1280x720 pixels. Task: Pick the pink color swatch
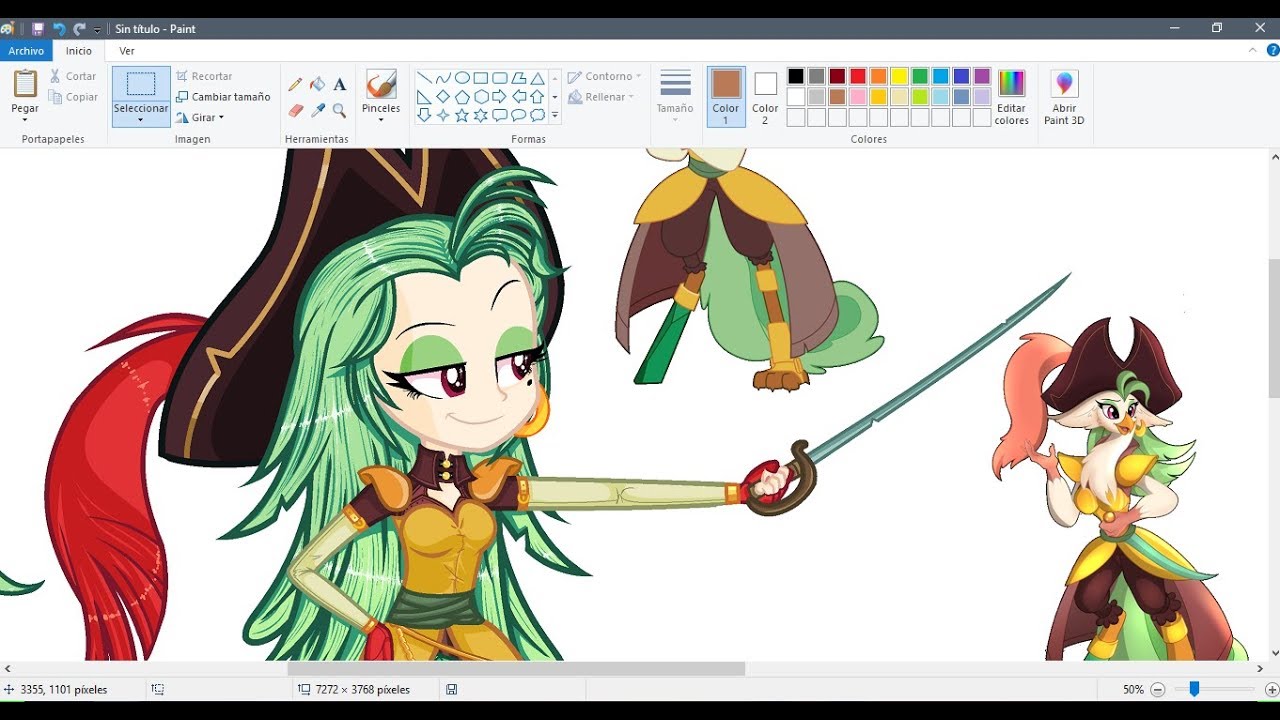click(x=858, y=97)
